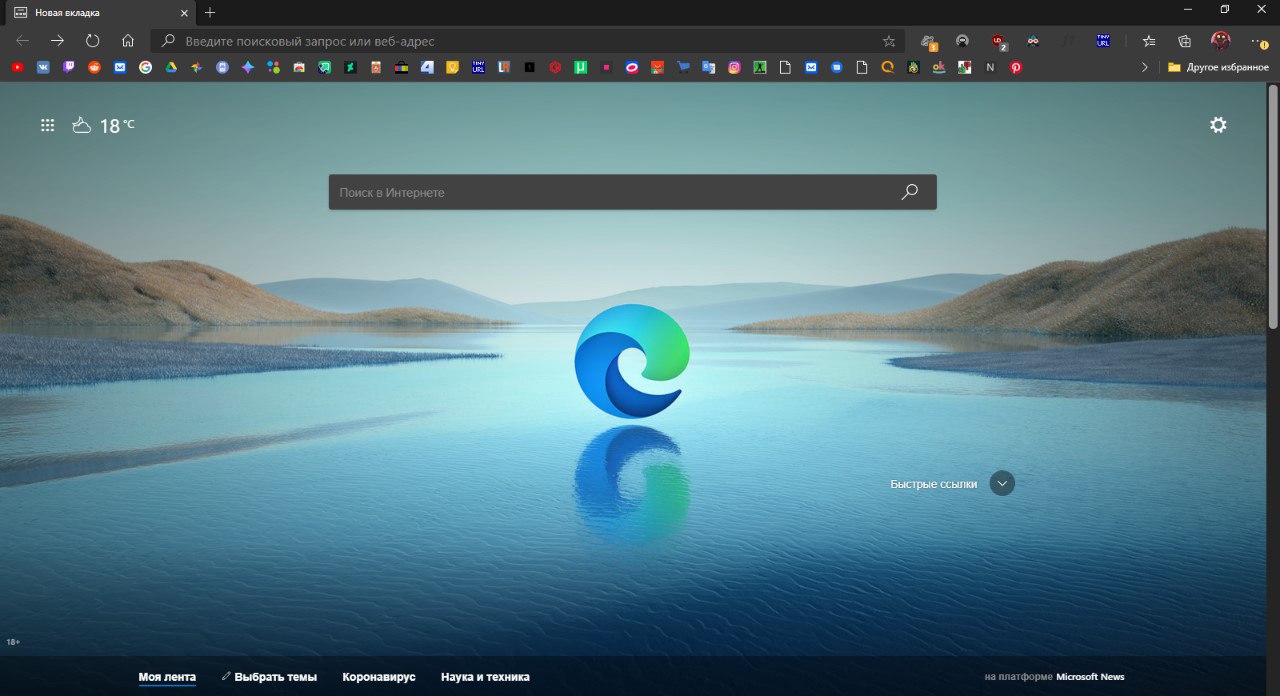Screen dimensions: 1280x696
Task: Click the search magnifier button
Action: [x=909, y=192]
